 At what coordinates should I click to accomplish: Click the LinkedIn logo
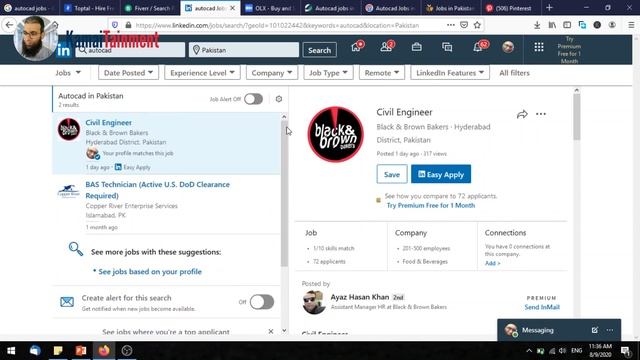(64, 50)
